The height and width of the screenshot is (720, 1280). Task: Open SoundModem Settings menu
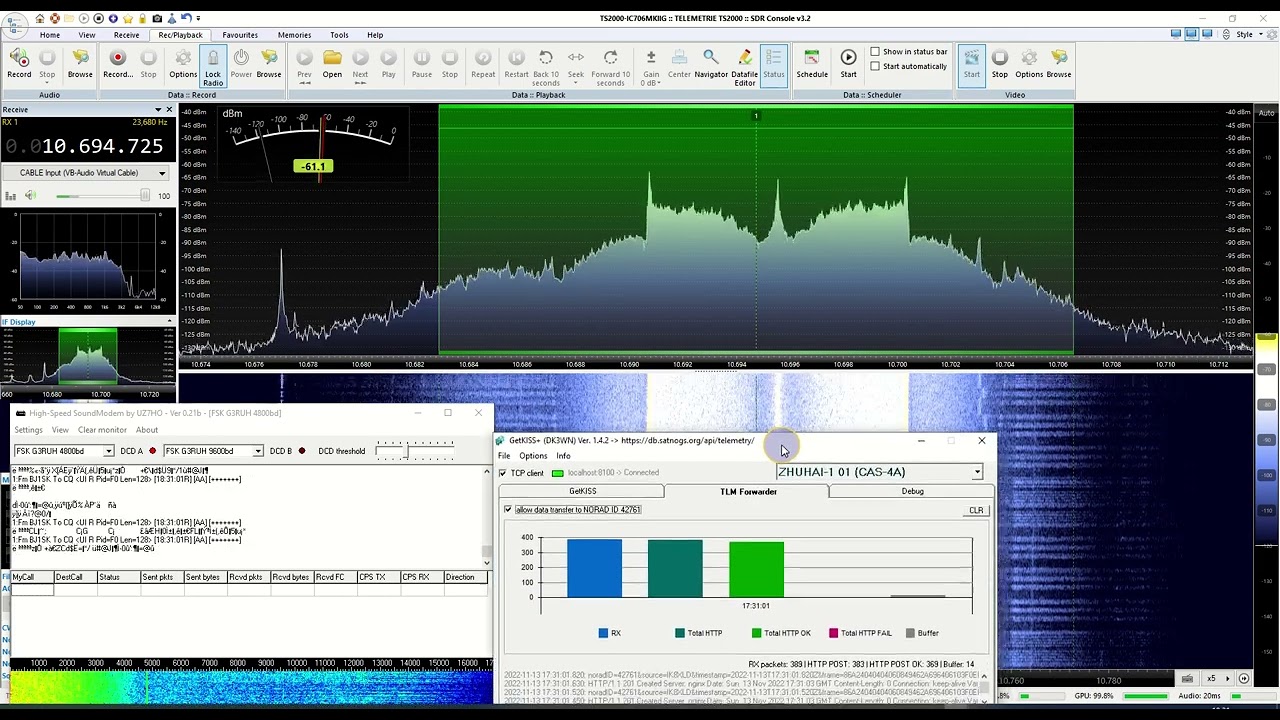(28, 430)
